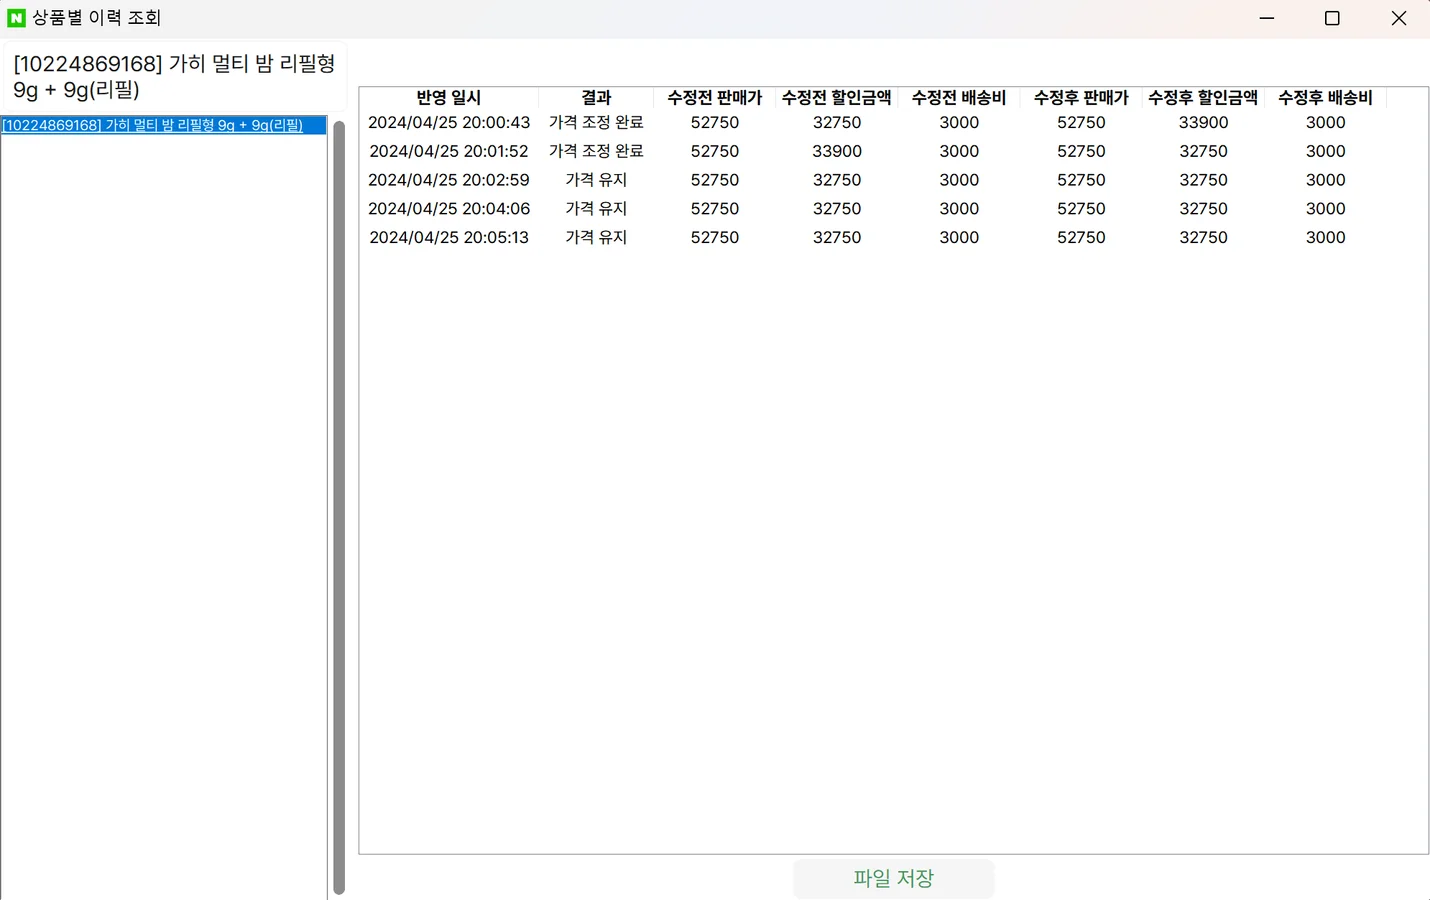Viewport: 1430px width, 900px height.
Task: Click 수정전 할인금액 33900 in the 20:01:52 row
Action: (837, 151)
